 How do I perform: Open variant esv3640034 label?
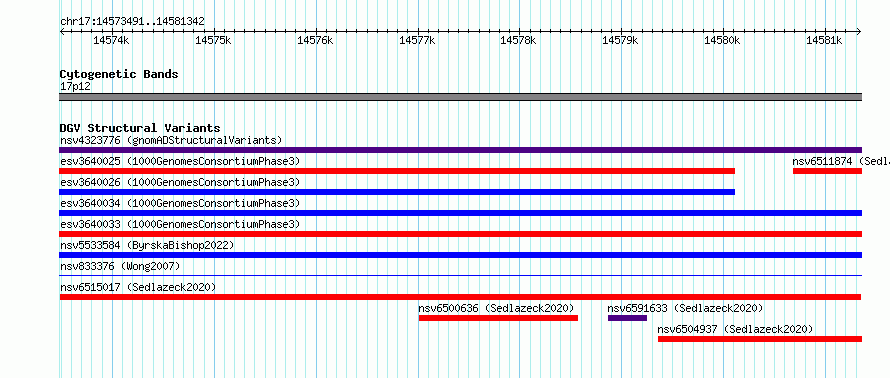[x=180, y=203]
